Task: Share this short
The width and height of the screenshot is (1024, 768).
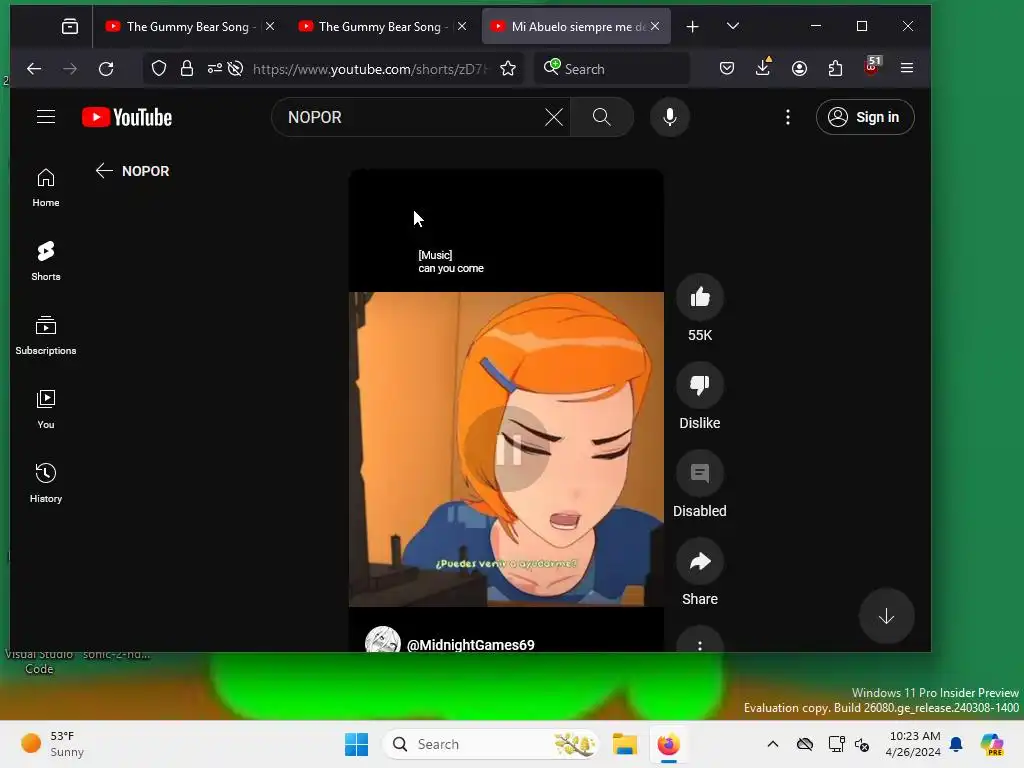Action: [x=699, y=561]
